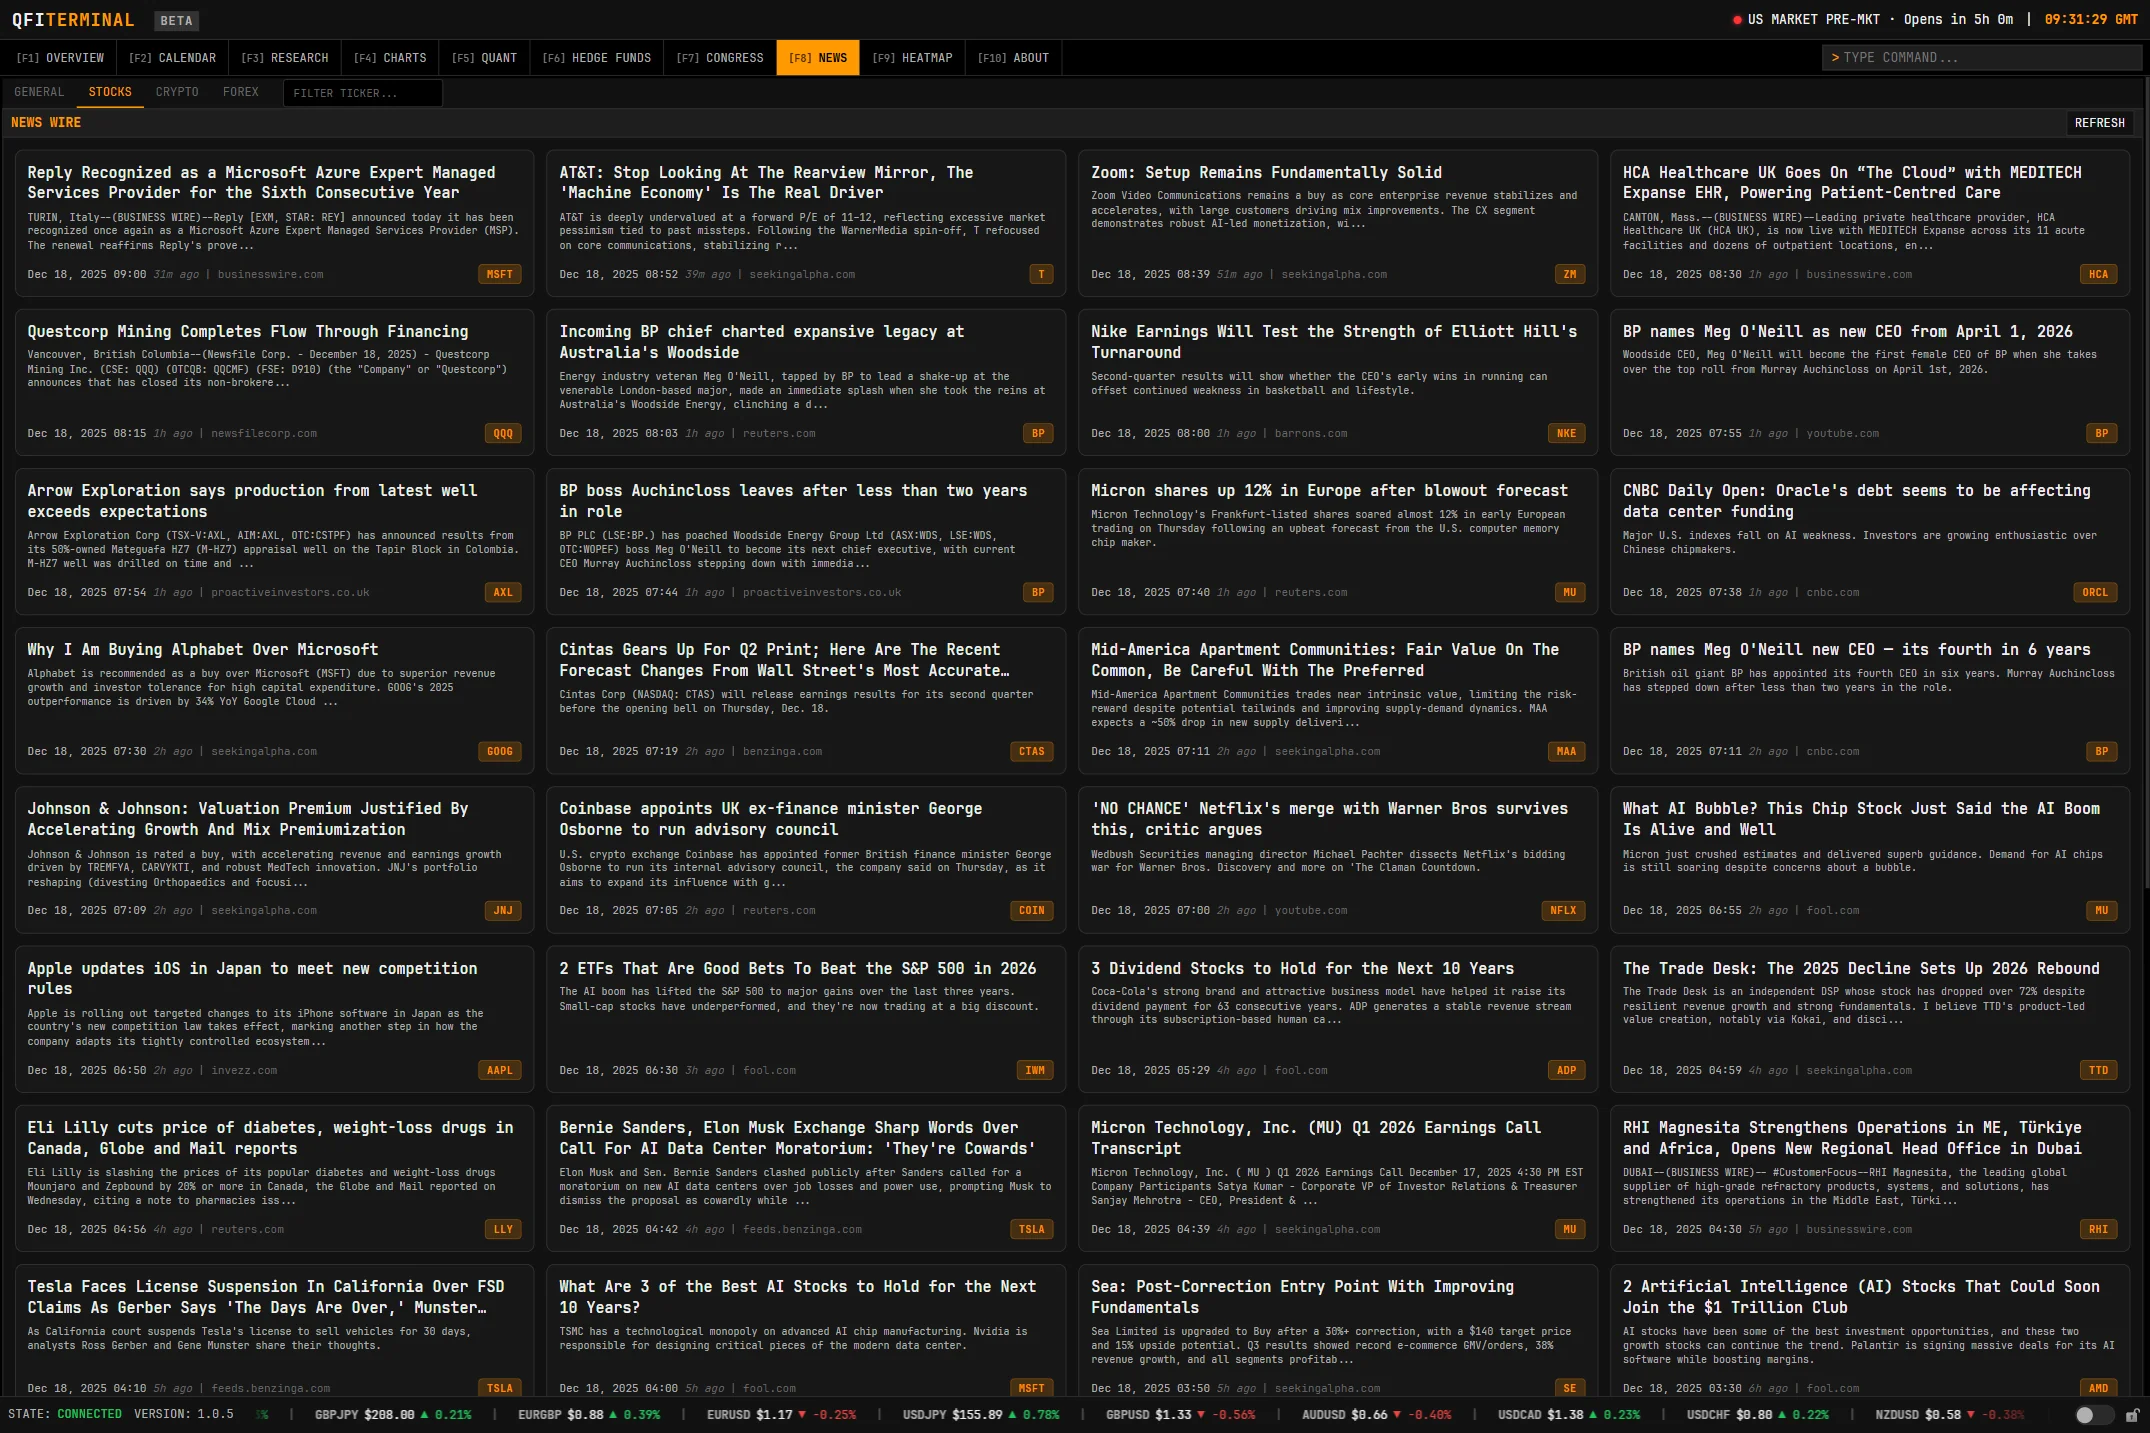Click the MSFT ticker badge on Reply article
This screenshot has width=2150, height=1433.
tap(499, 274)
